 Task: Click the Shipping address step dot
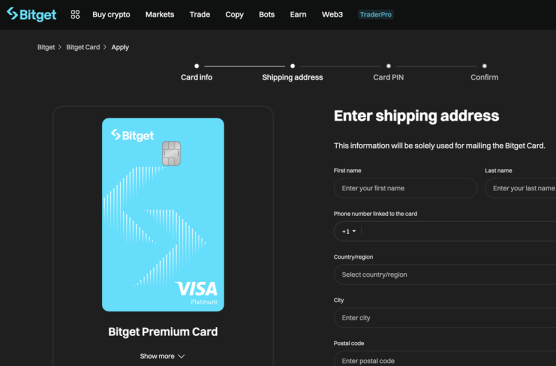point(293,66)
